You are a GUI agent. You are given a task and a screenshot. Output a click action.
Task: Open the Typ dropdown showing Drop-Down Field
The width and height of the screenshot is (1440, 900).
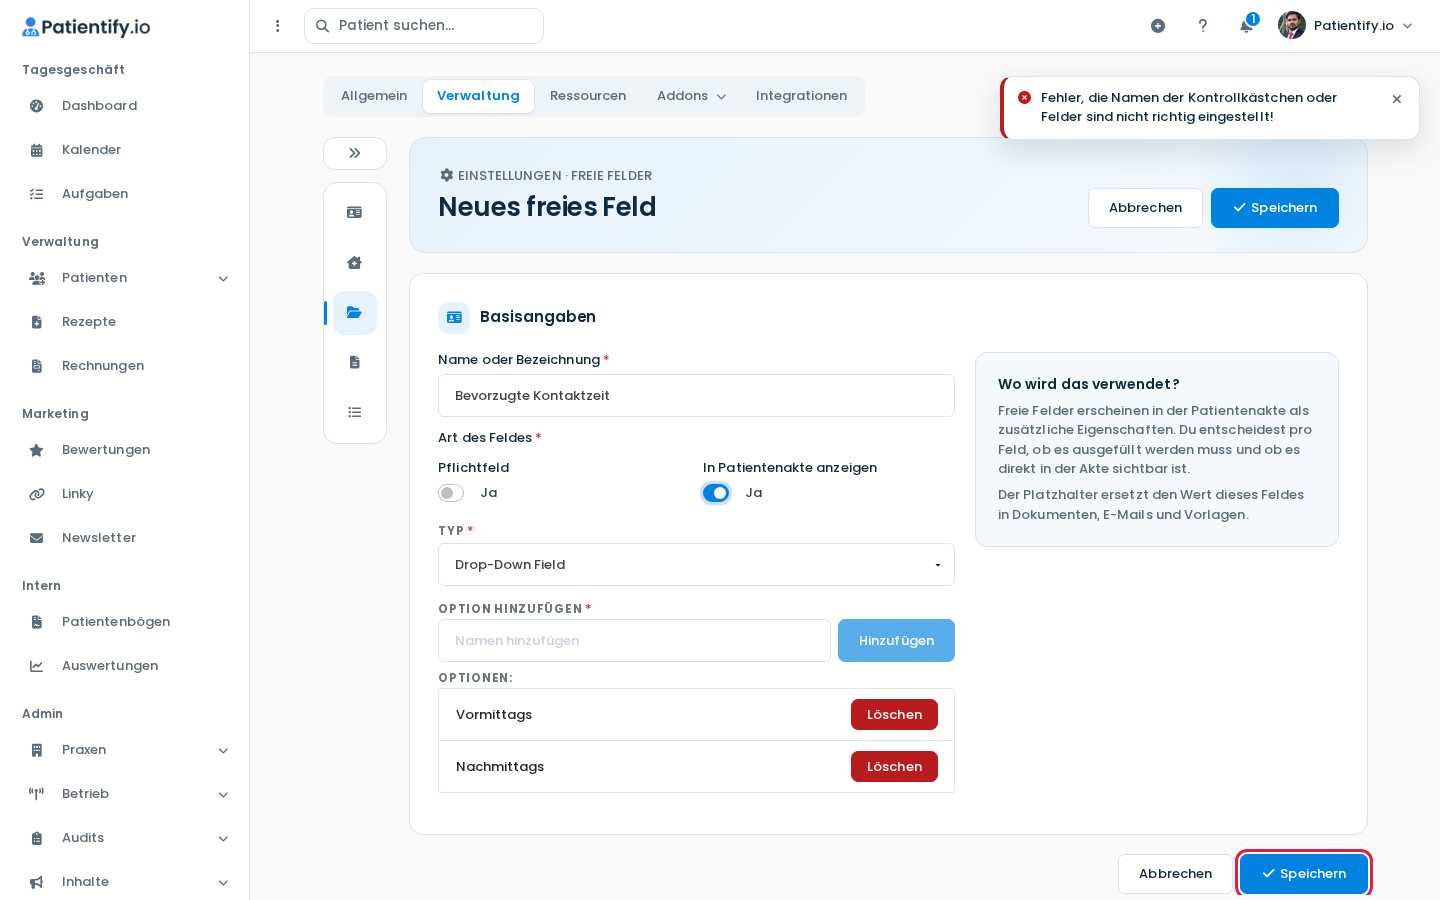click(696, 565)
